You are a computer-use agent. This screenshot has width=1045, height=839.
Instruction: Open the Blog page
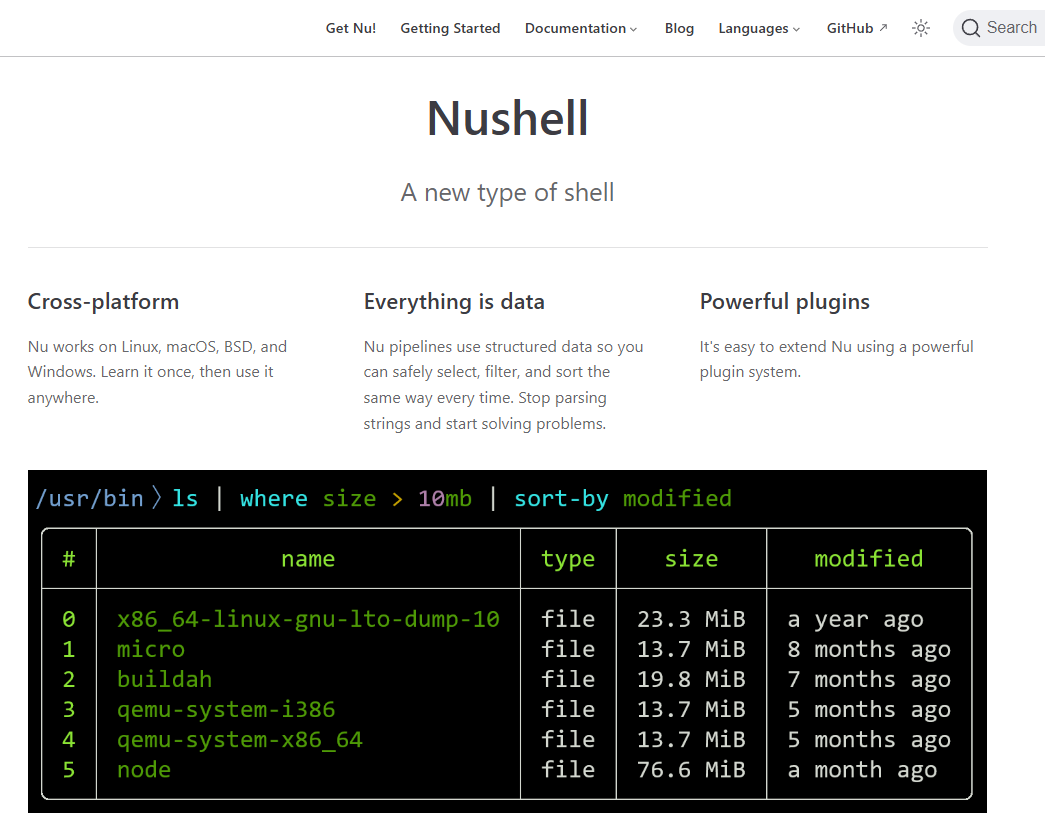pos(679,28)
